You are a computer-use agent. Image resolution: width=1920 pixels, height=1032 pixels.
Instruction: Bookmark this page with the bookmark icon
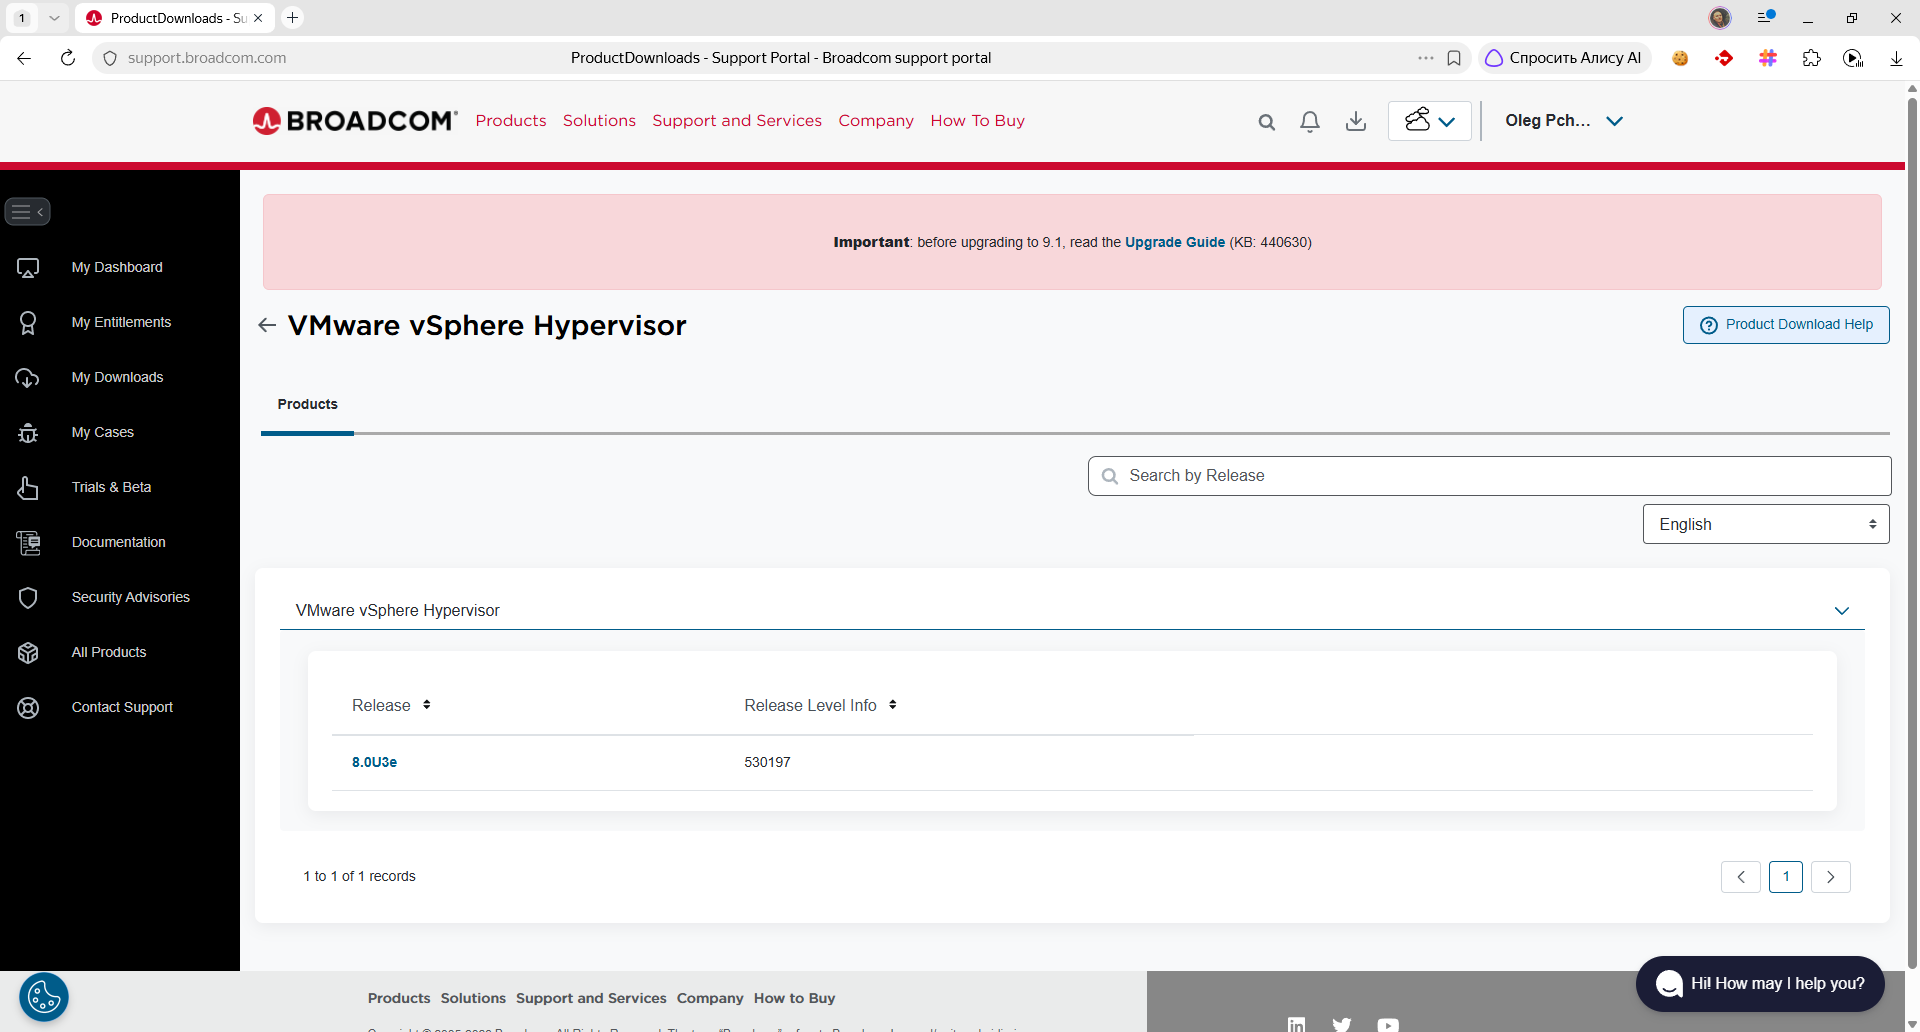(1454, 58)
